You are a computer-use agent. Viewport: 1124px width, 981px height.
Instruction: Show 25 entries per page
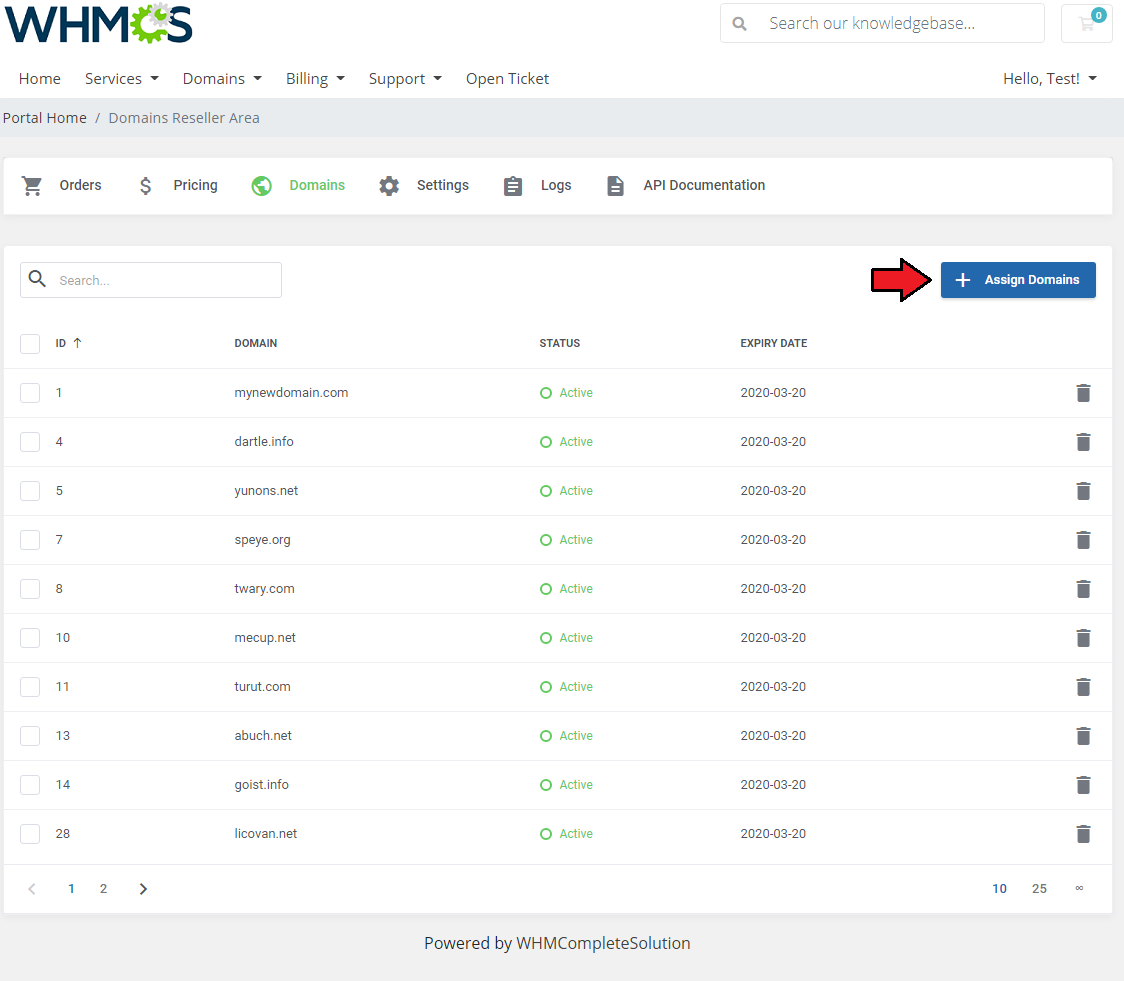click(1039, 889)
